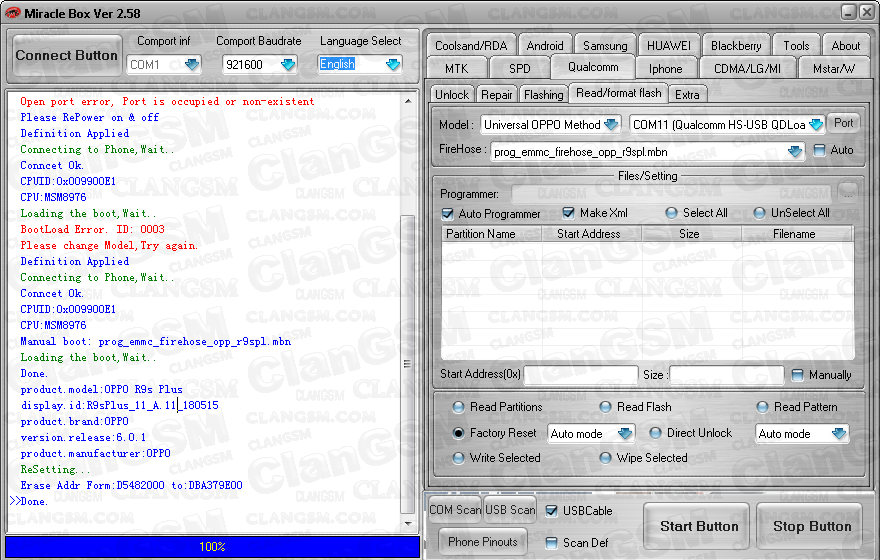Open the Read/format flash sub-tab
Screen dimensions: 880x560
(618, 93)
